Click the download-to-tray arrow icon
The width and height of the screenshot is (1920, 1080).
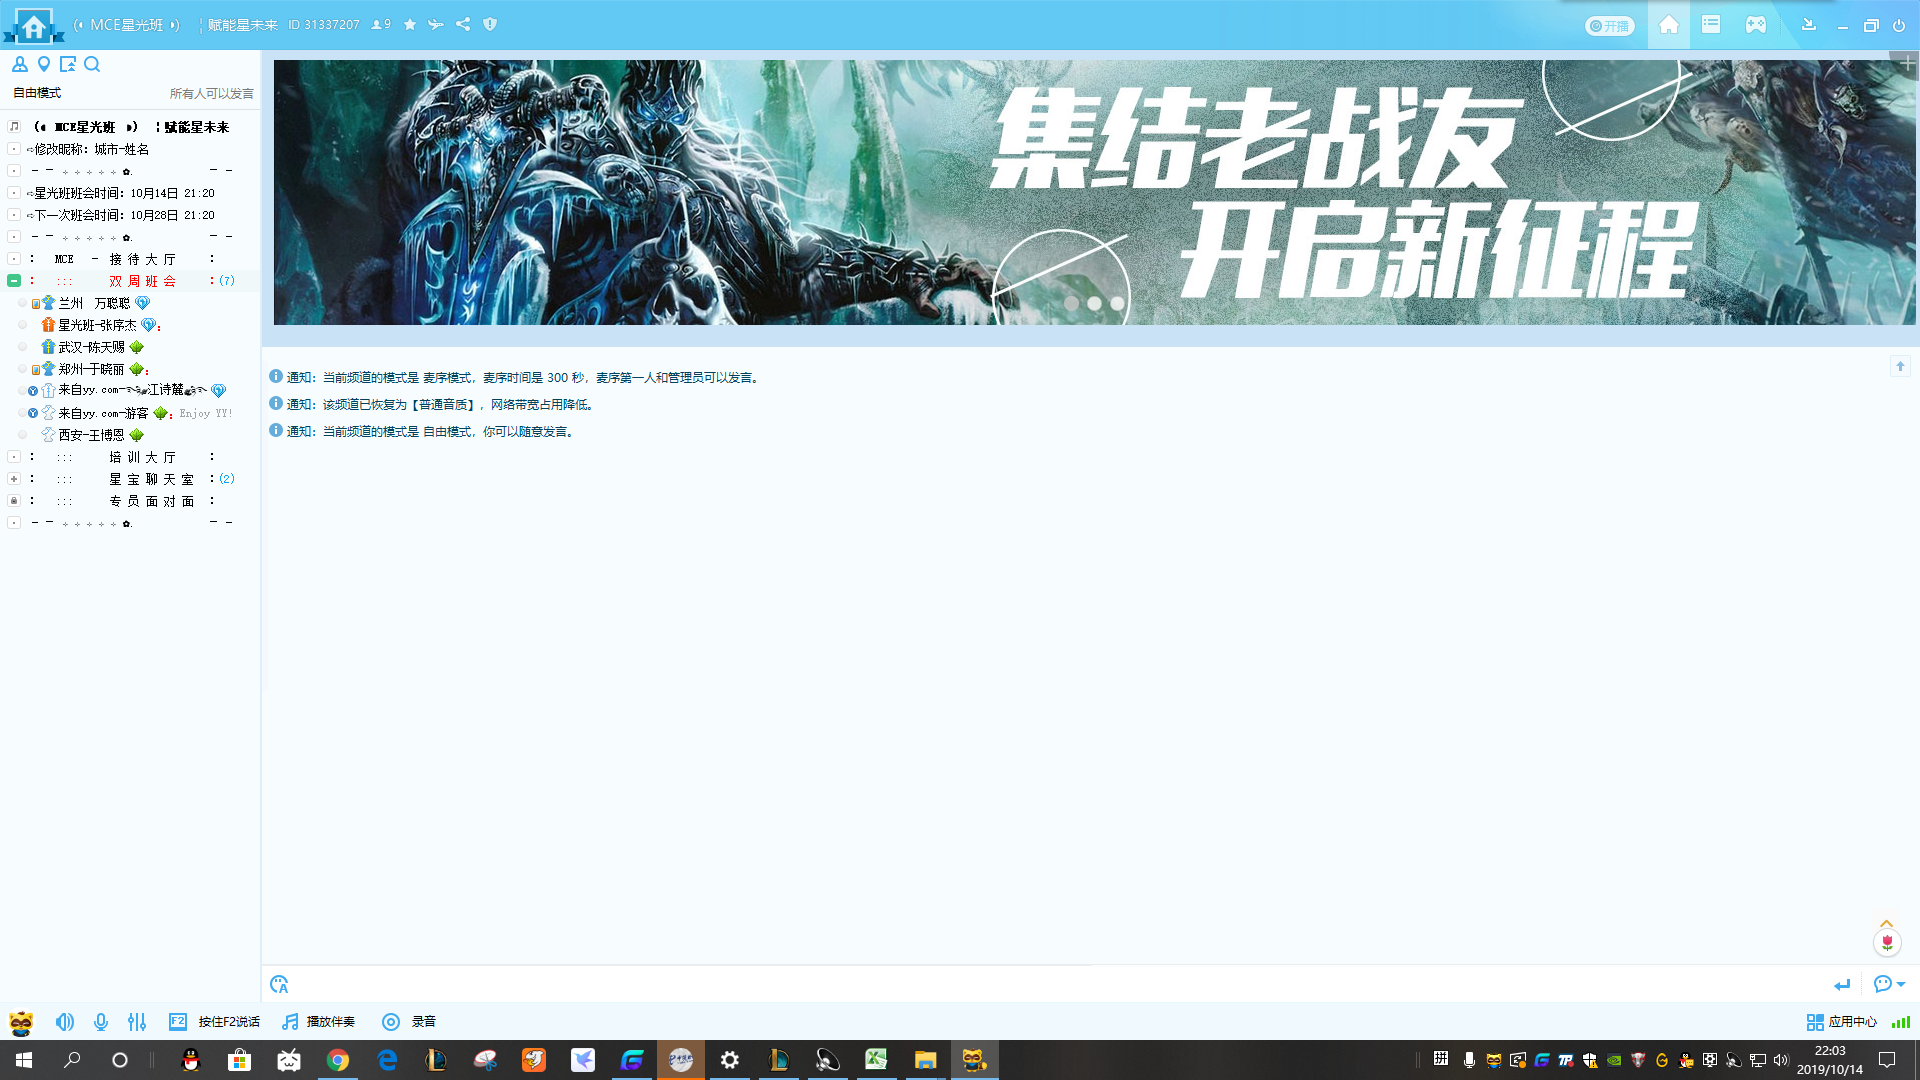pos(1808,25)
